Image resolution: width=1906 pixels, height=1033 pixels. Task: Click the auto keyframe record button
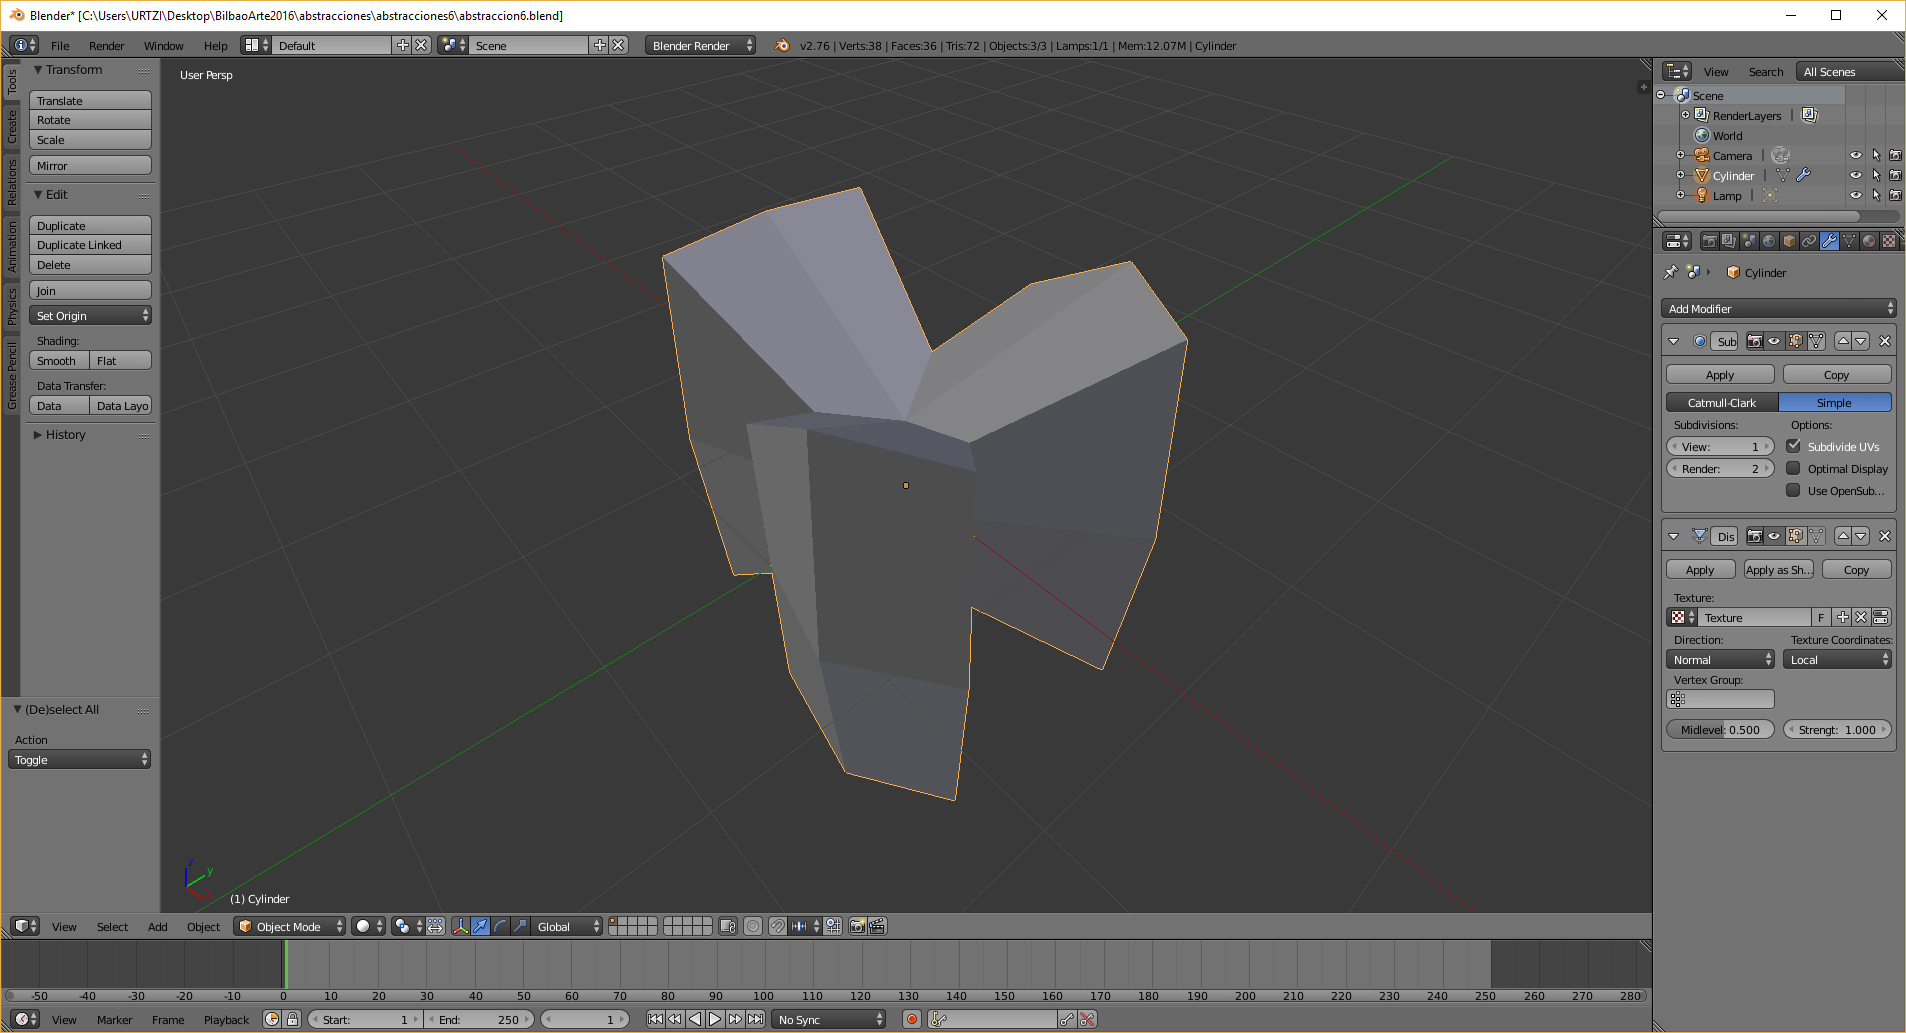coord(911,1020)
